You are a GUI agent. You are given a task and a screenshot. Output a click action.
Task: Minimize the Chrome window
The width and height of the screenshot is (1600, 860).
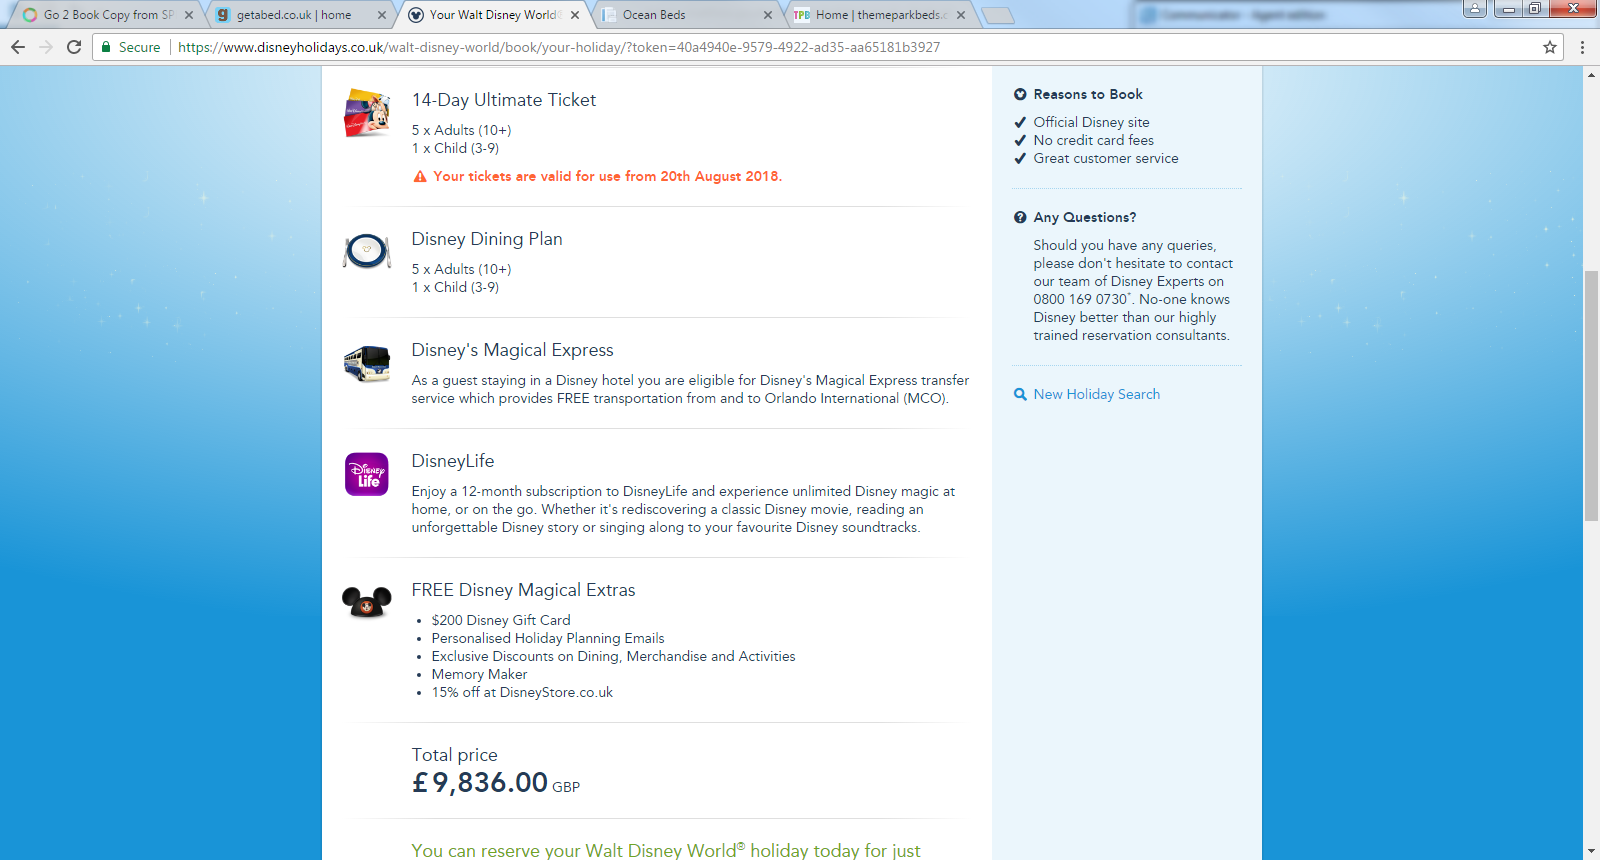[x=1509, y=9]
